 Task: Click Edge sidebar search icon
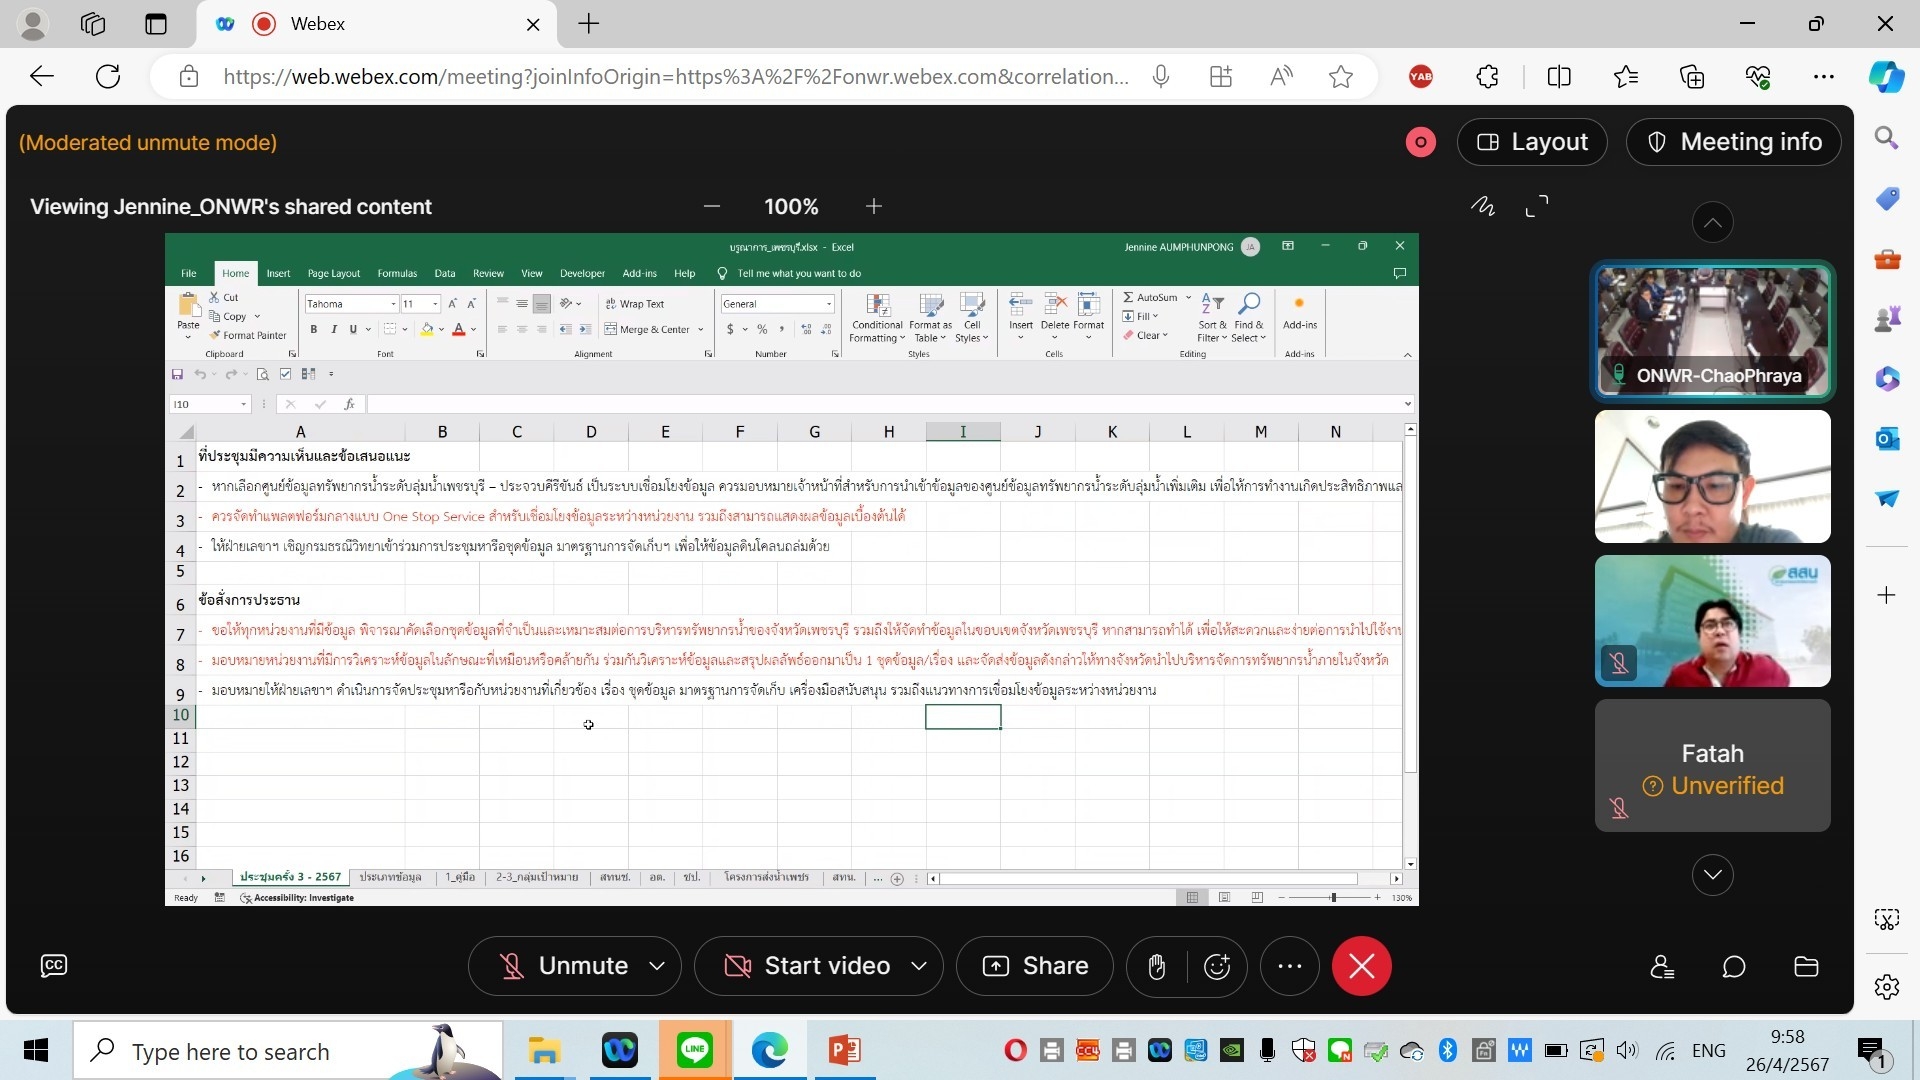point(1887,138)
